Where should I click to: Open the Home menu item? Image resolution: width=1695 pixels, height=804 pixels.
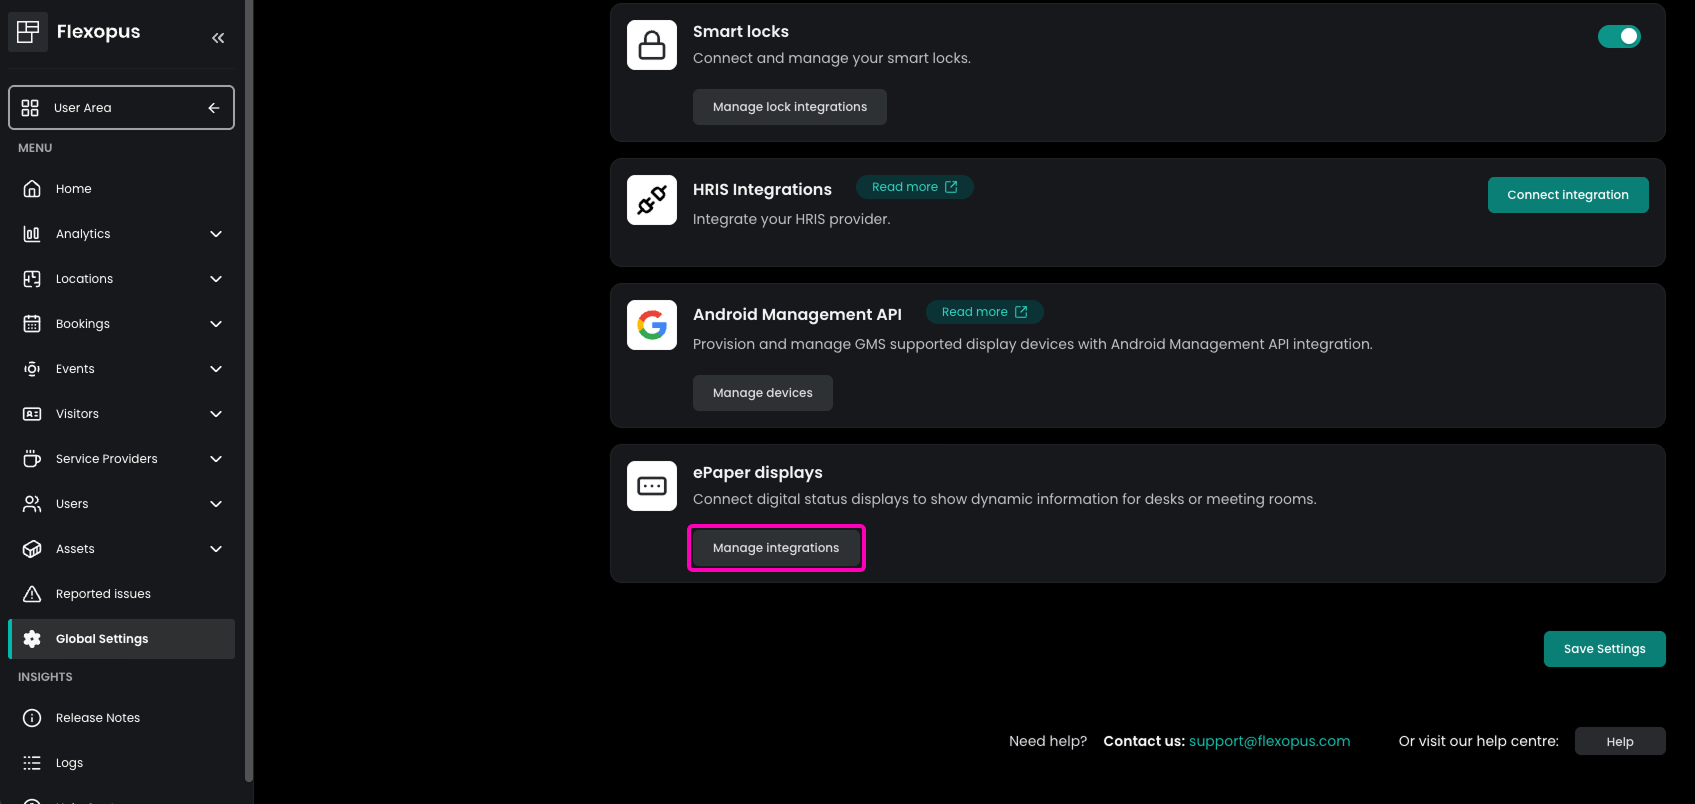click(x=121, y=189)
